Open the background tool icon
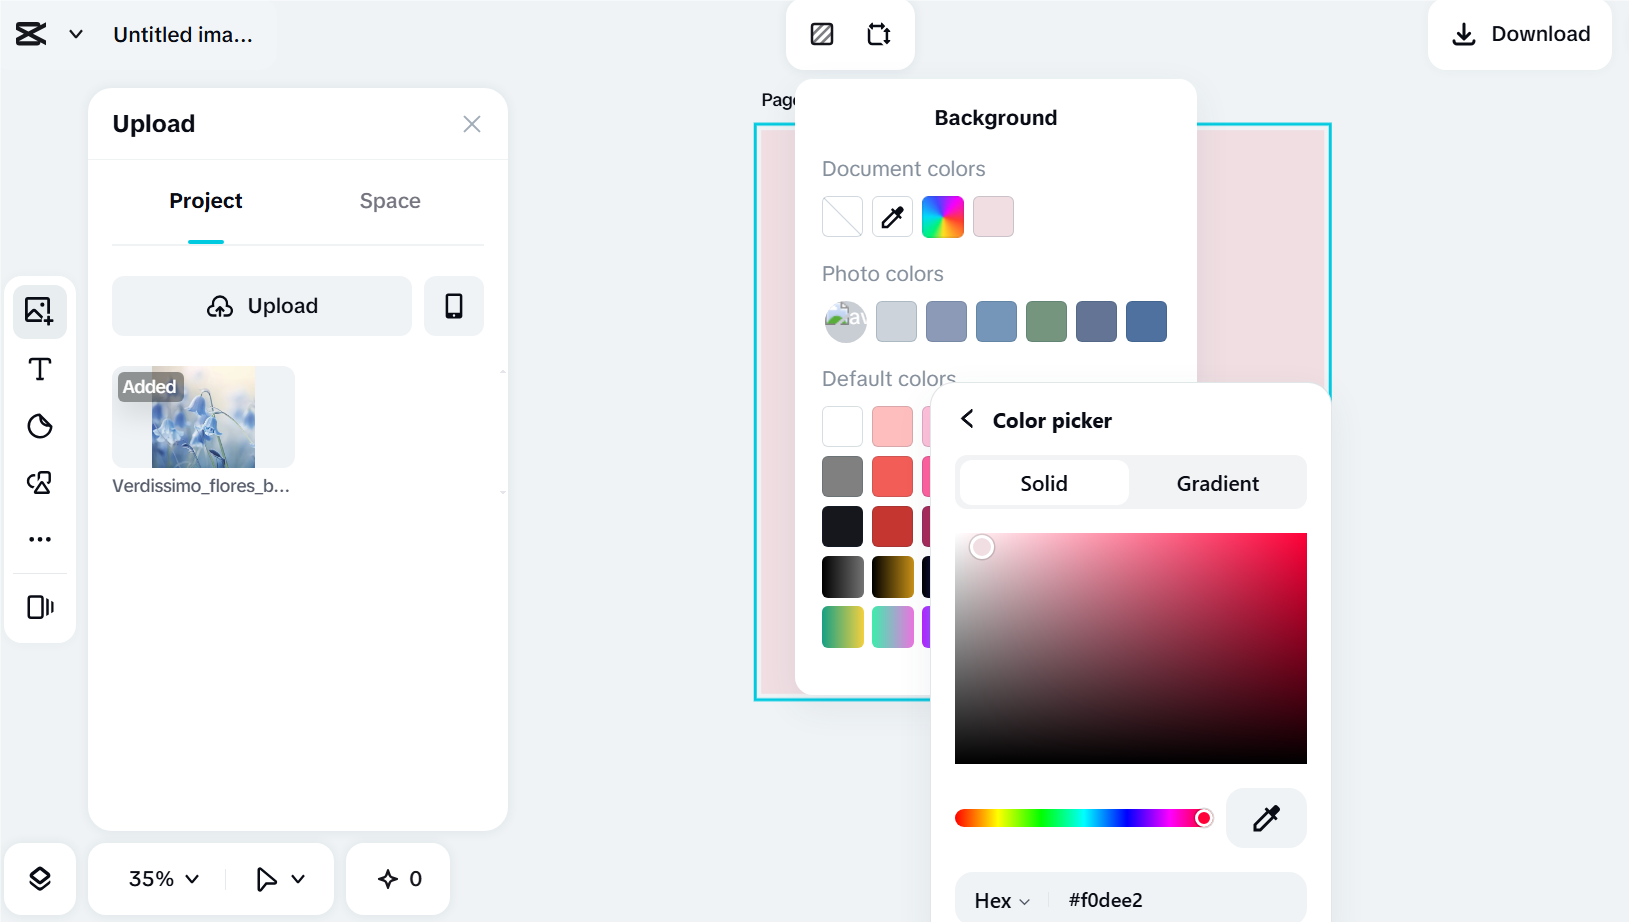The height and width of the screenshot is (922, 1629). tap(822, 34)
